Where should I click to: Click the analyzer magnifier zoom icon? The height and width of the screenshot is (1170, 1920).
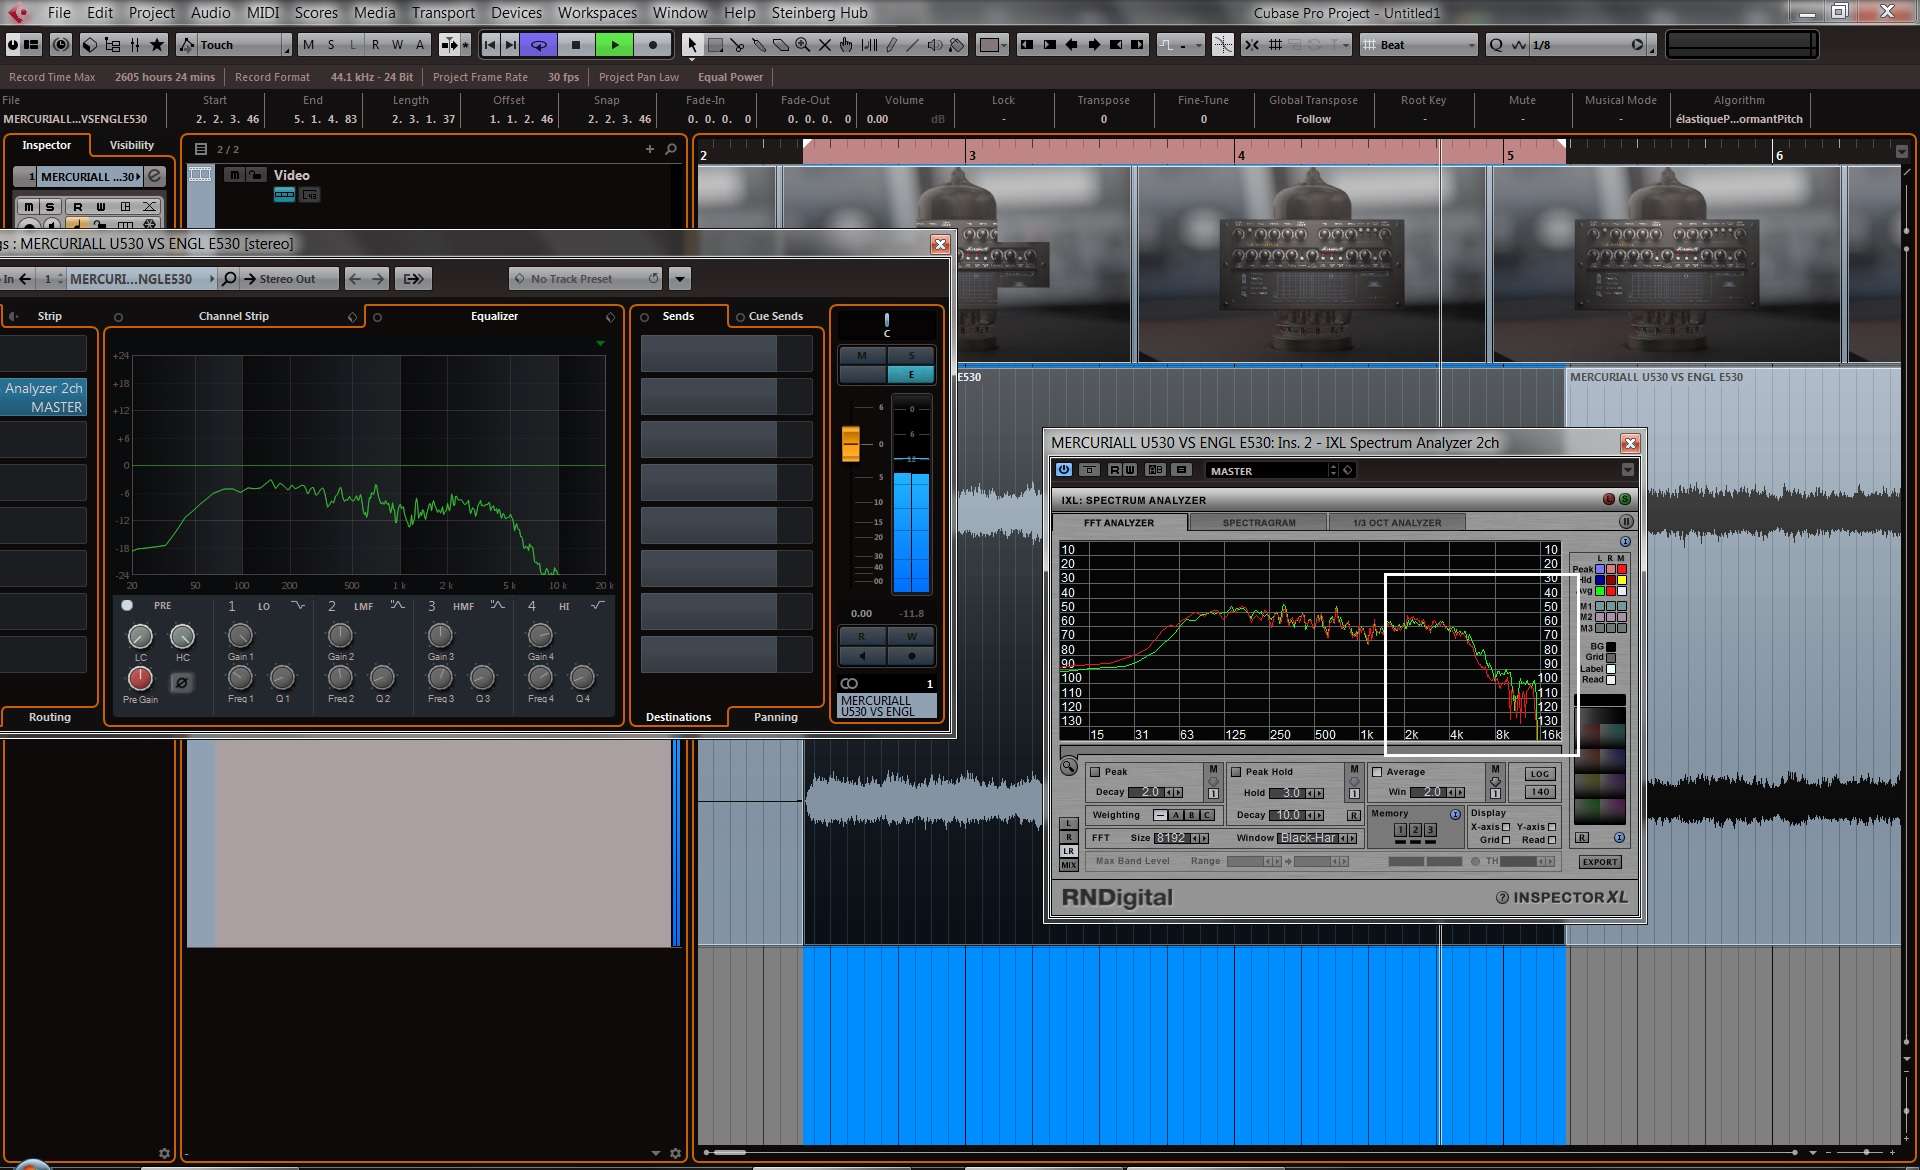pyautogui.click(x=1069, y=768)
